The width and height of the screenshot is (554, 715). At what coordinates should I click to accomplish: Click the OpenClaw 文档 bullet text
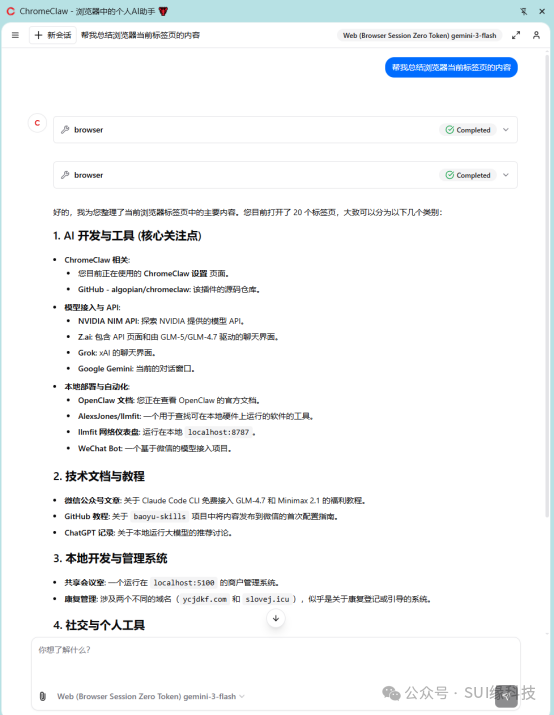(169, 400)
